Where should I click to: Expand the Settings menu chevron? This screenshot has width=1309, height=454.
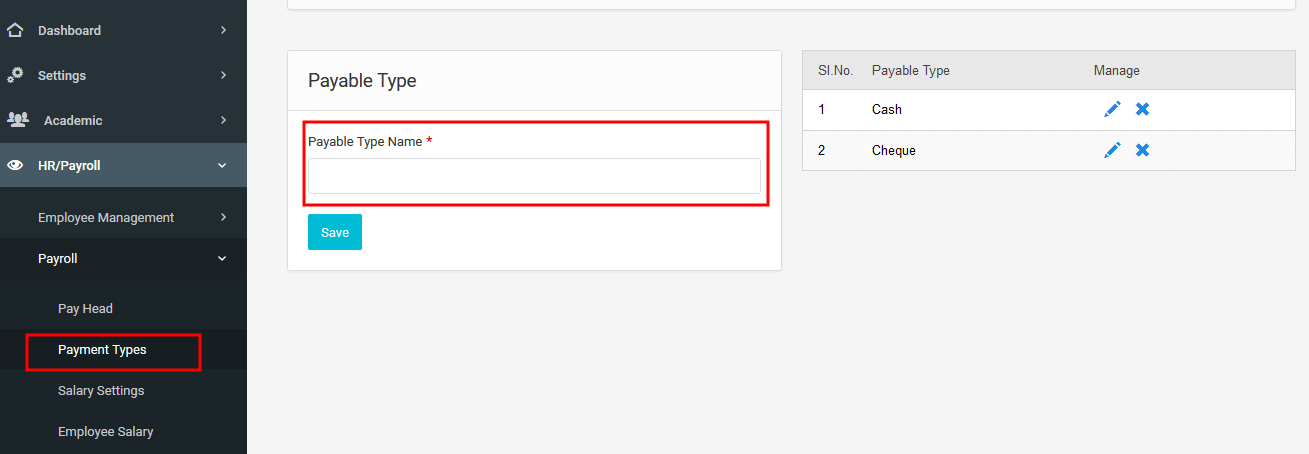click(223, 75)
